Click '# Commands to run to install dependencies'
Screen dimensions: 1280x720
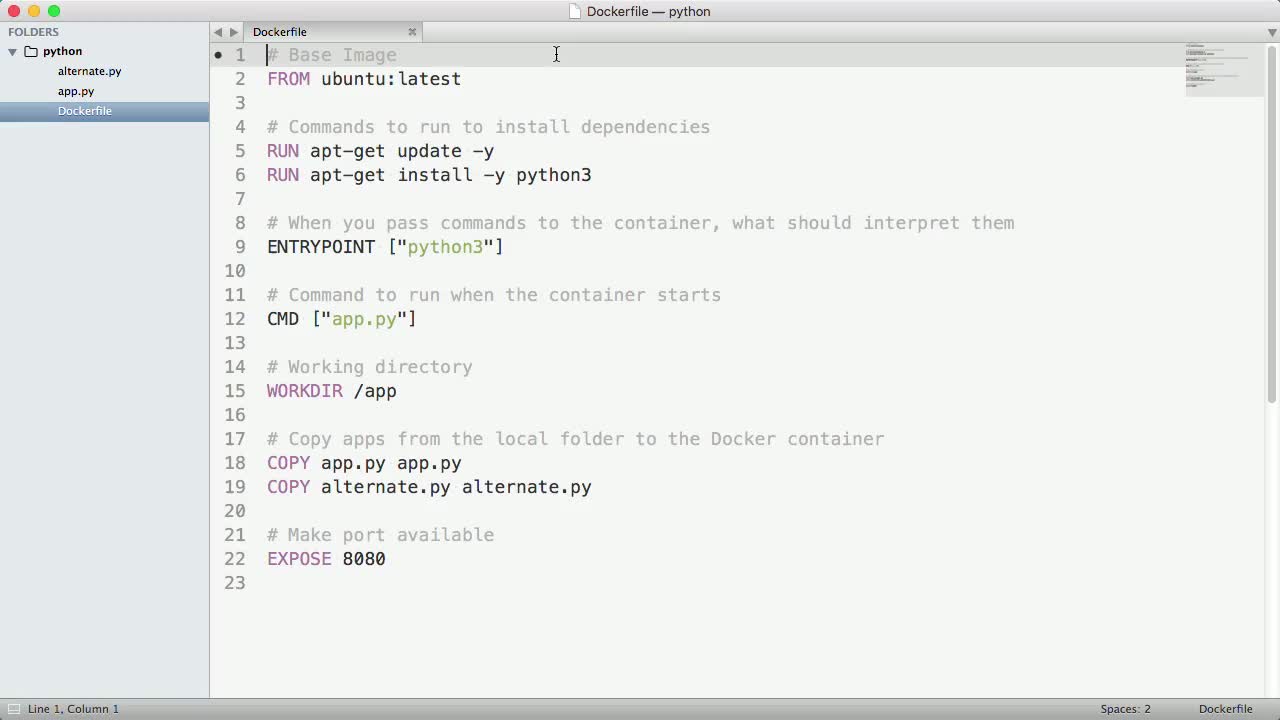488,127
